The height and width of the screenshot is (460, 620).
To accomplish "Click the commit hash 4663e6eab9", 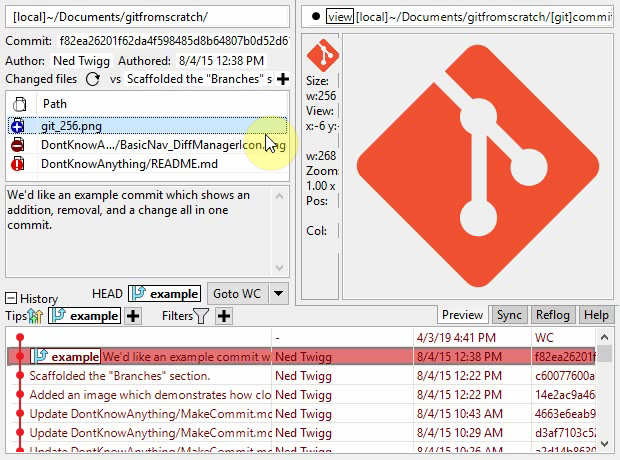I will coord(564,413).
